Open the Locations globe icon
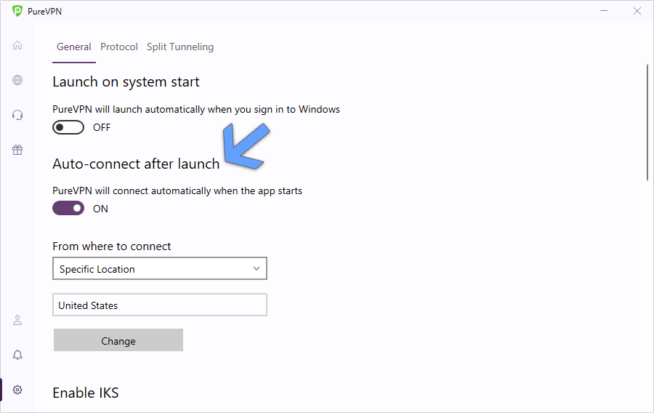This screenshot has height=413, width=654. 18,80
